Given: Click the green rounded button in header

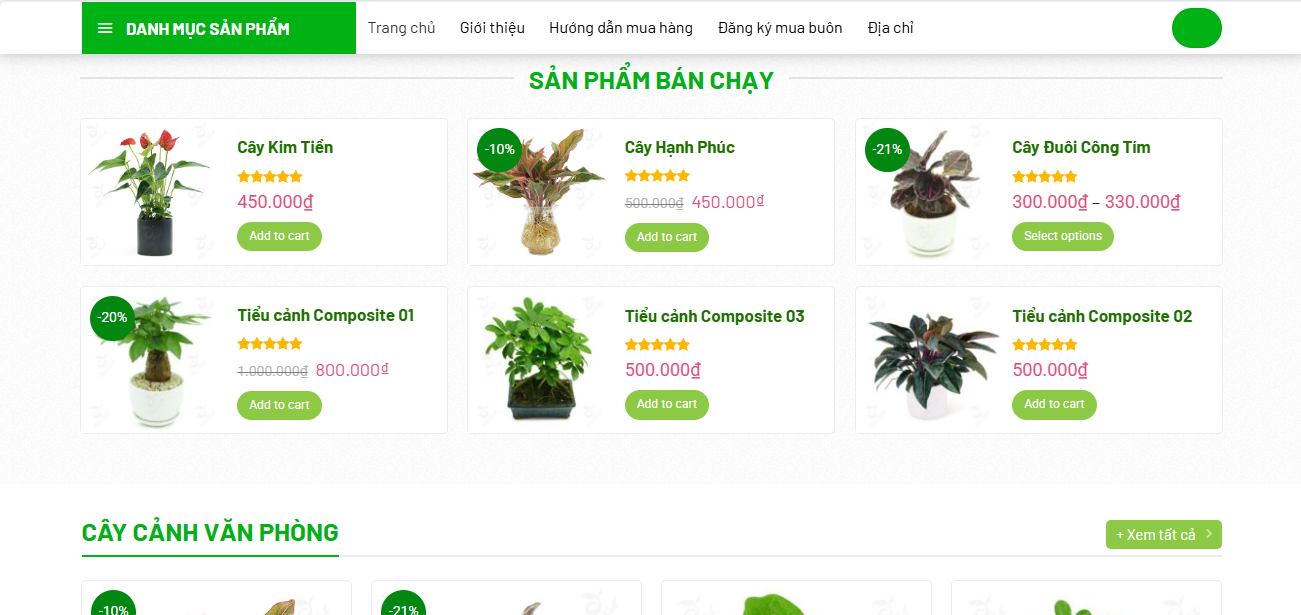Looking at the screenshot, I should click(1196, 28).
